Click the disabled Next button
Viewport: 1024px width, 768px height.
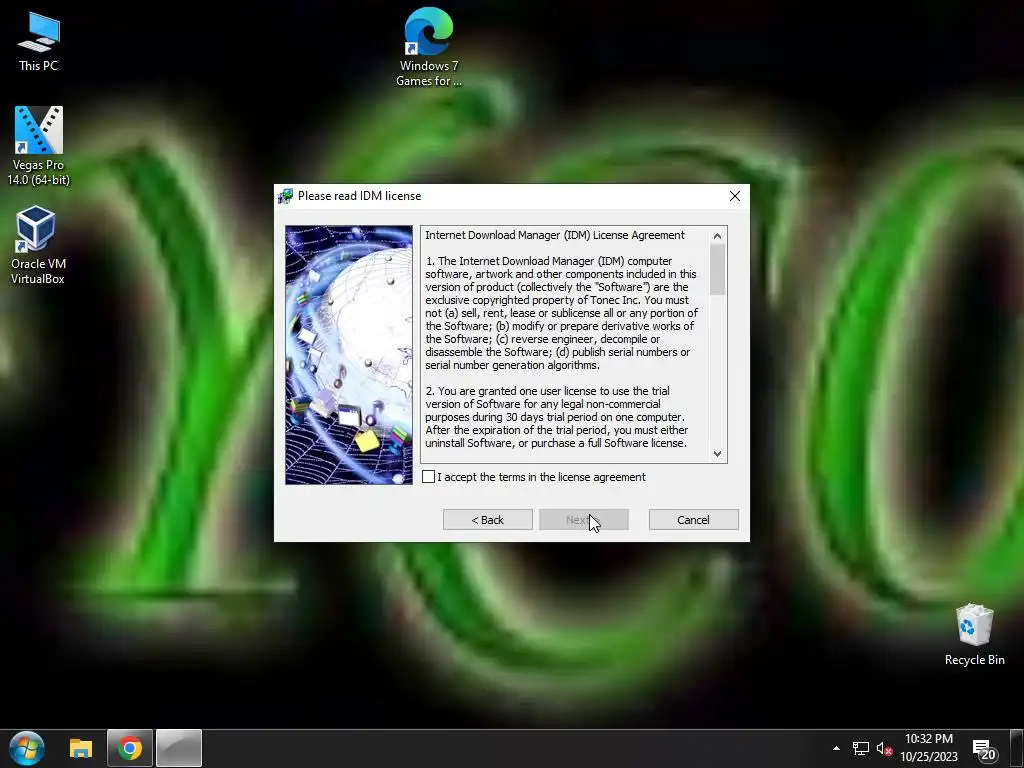coord(584,520)
